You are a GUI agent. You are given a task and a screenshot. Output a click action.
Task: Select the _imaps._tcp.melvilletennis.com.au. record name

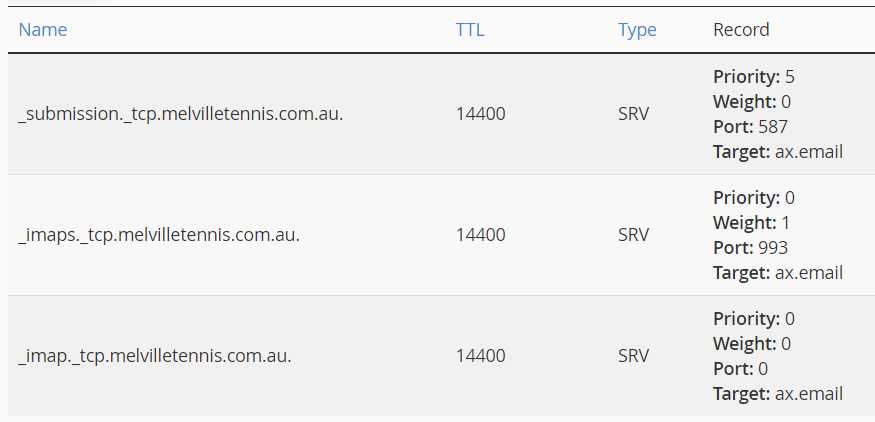159,235
